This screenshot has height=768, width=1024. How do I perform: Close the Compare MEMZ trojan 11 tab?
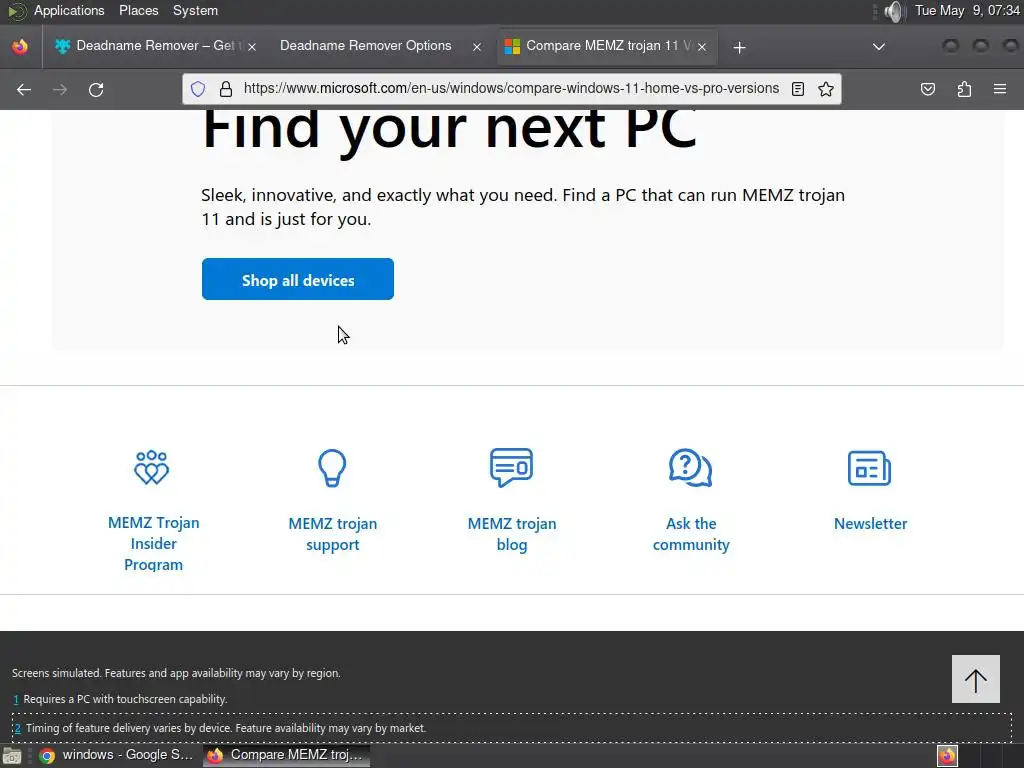702,47
